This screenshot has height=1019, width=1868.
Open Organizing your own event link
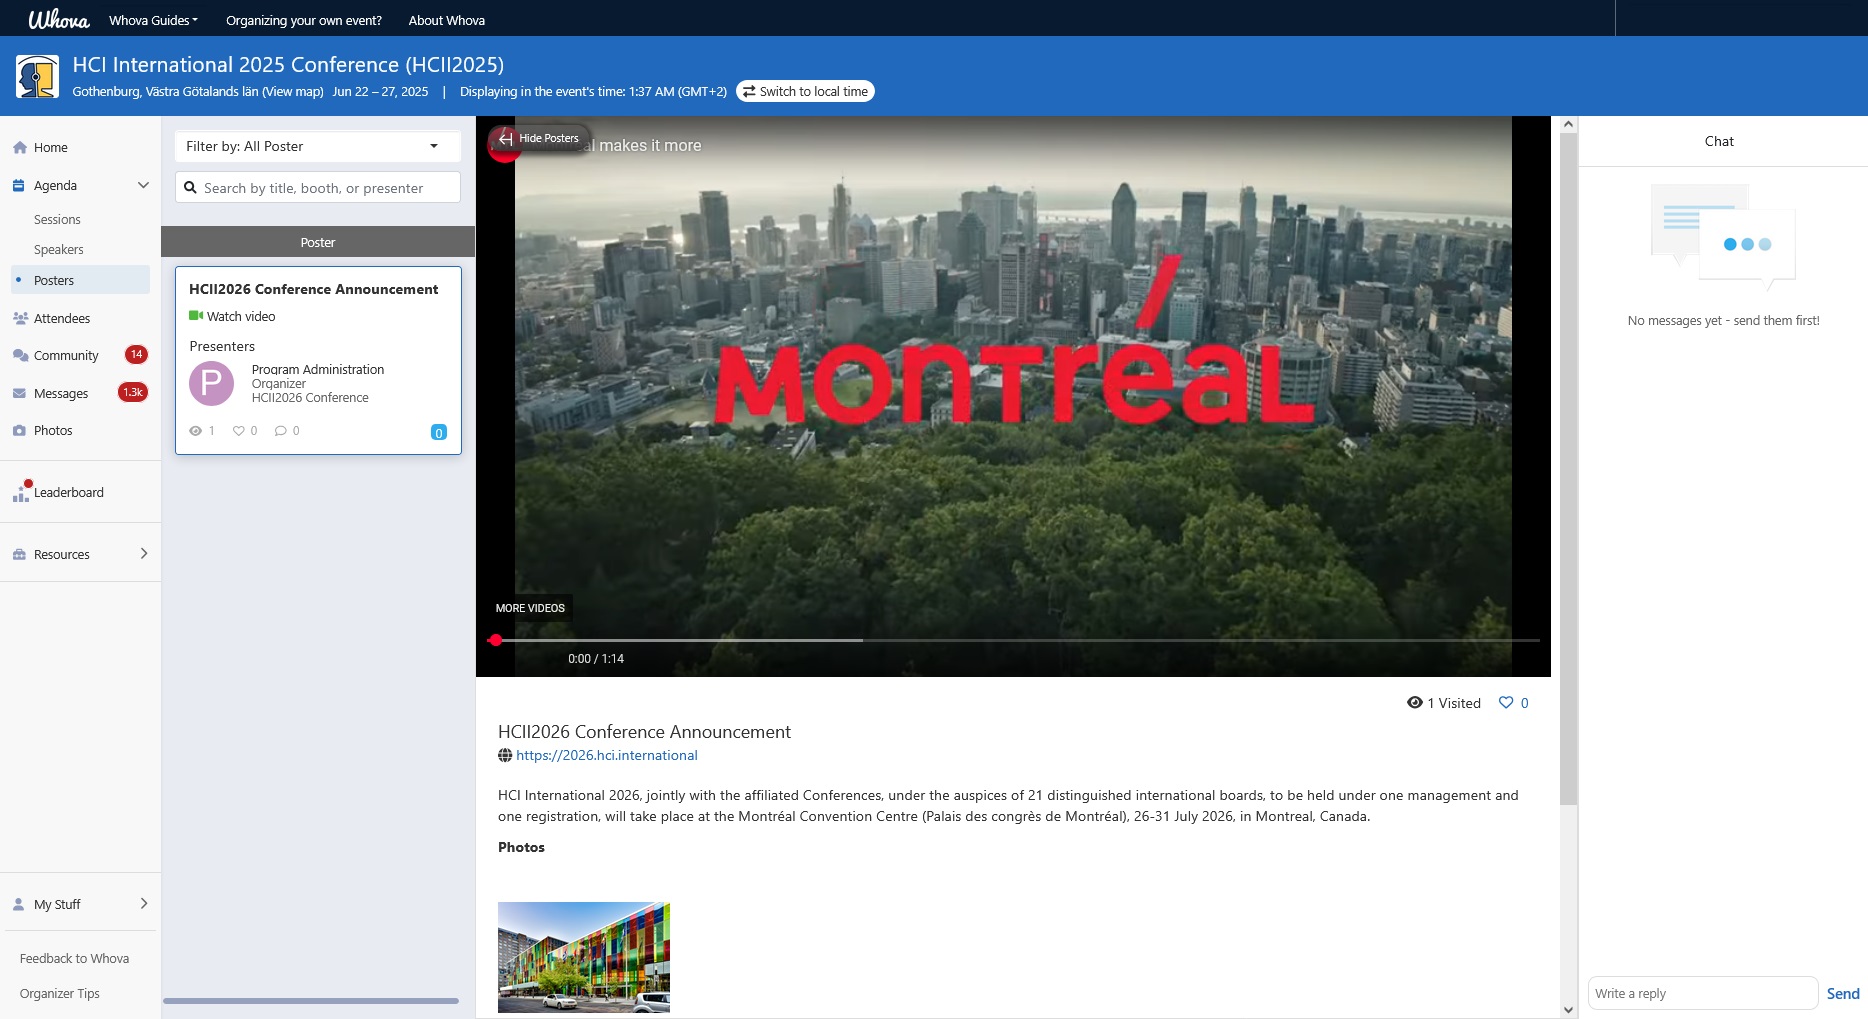[304, 20]
